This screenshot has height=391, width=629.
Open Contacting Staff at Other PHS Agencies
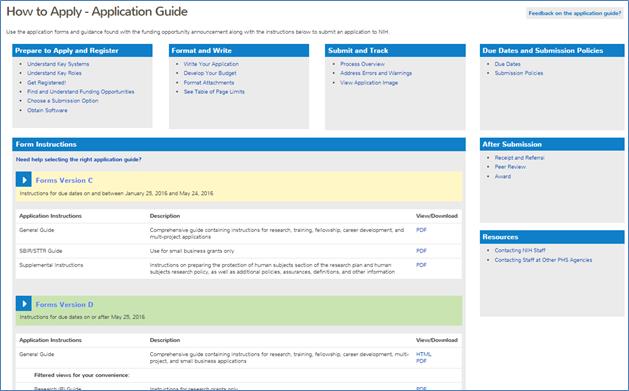point(543,260)
